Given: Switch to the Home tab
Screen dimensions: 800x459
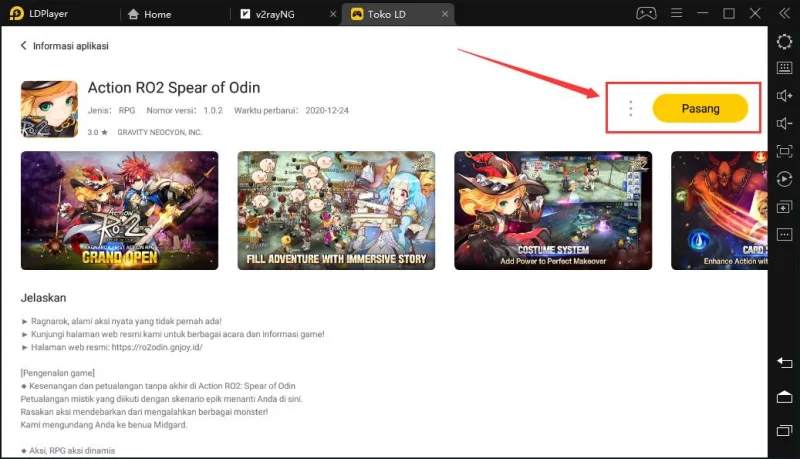Looking at the screenshot, I should [x=149, y=14].
